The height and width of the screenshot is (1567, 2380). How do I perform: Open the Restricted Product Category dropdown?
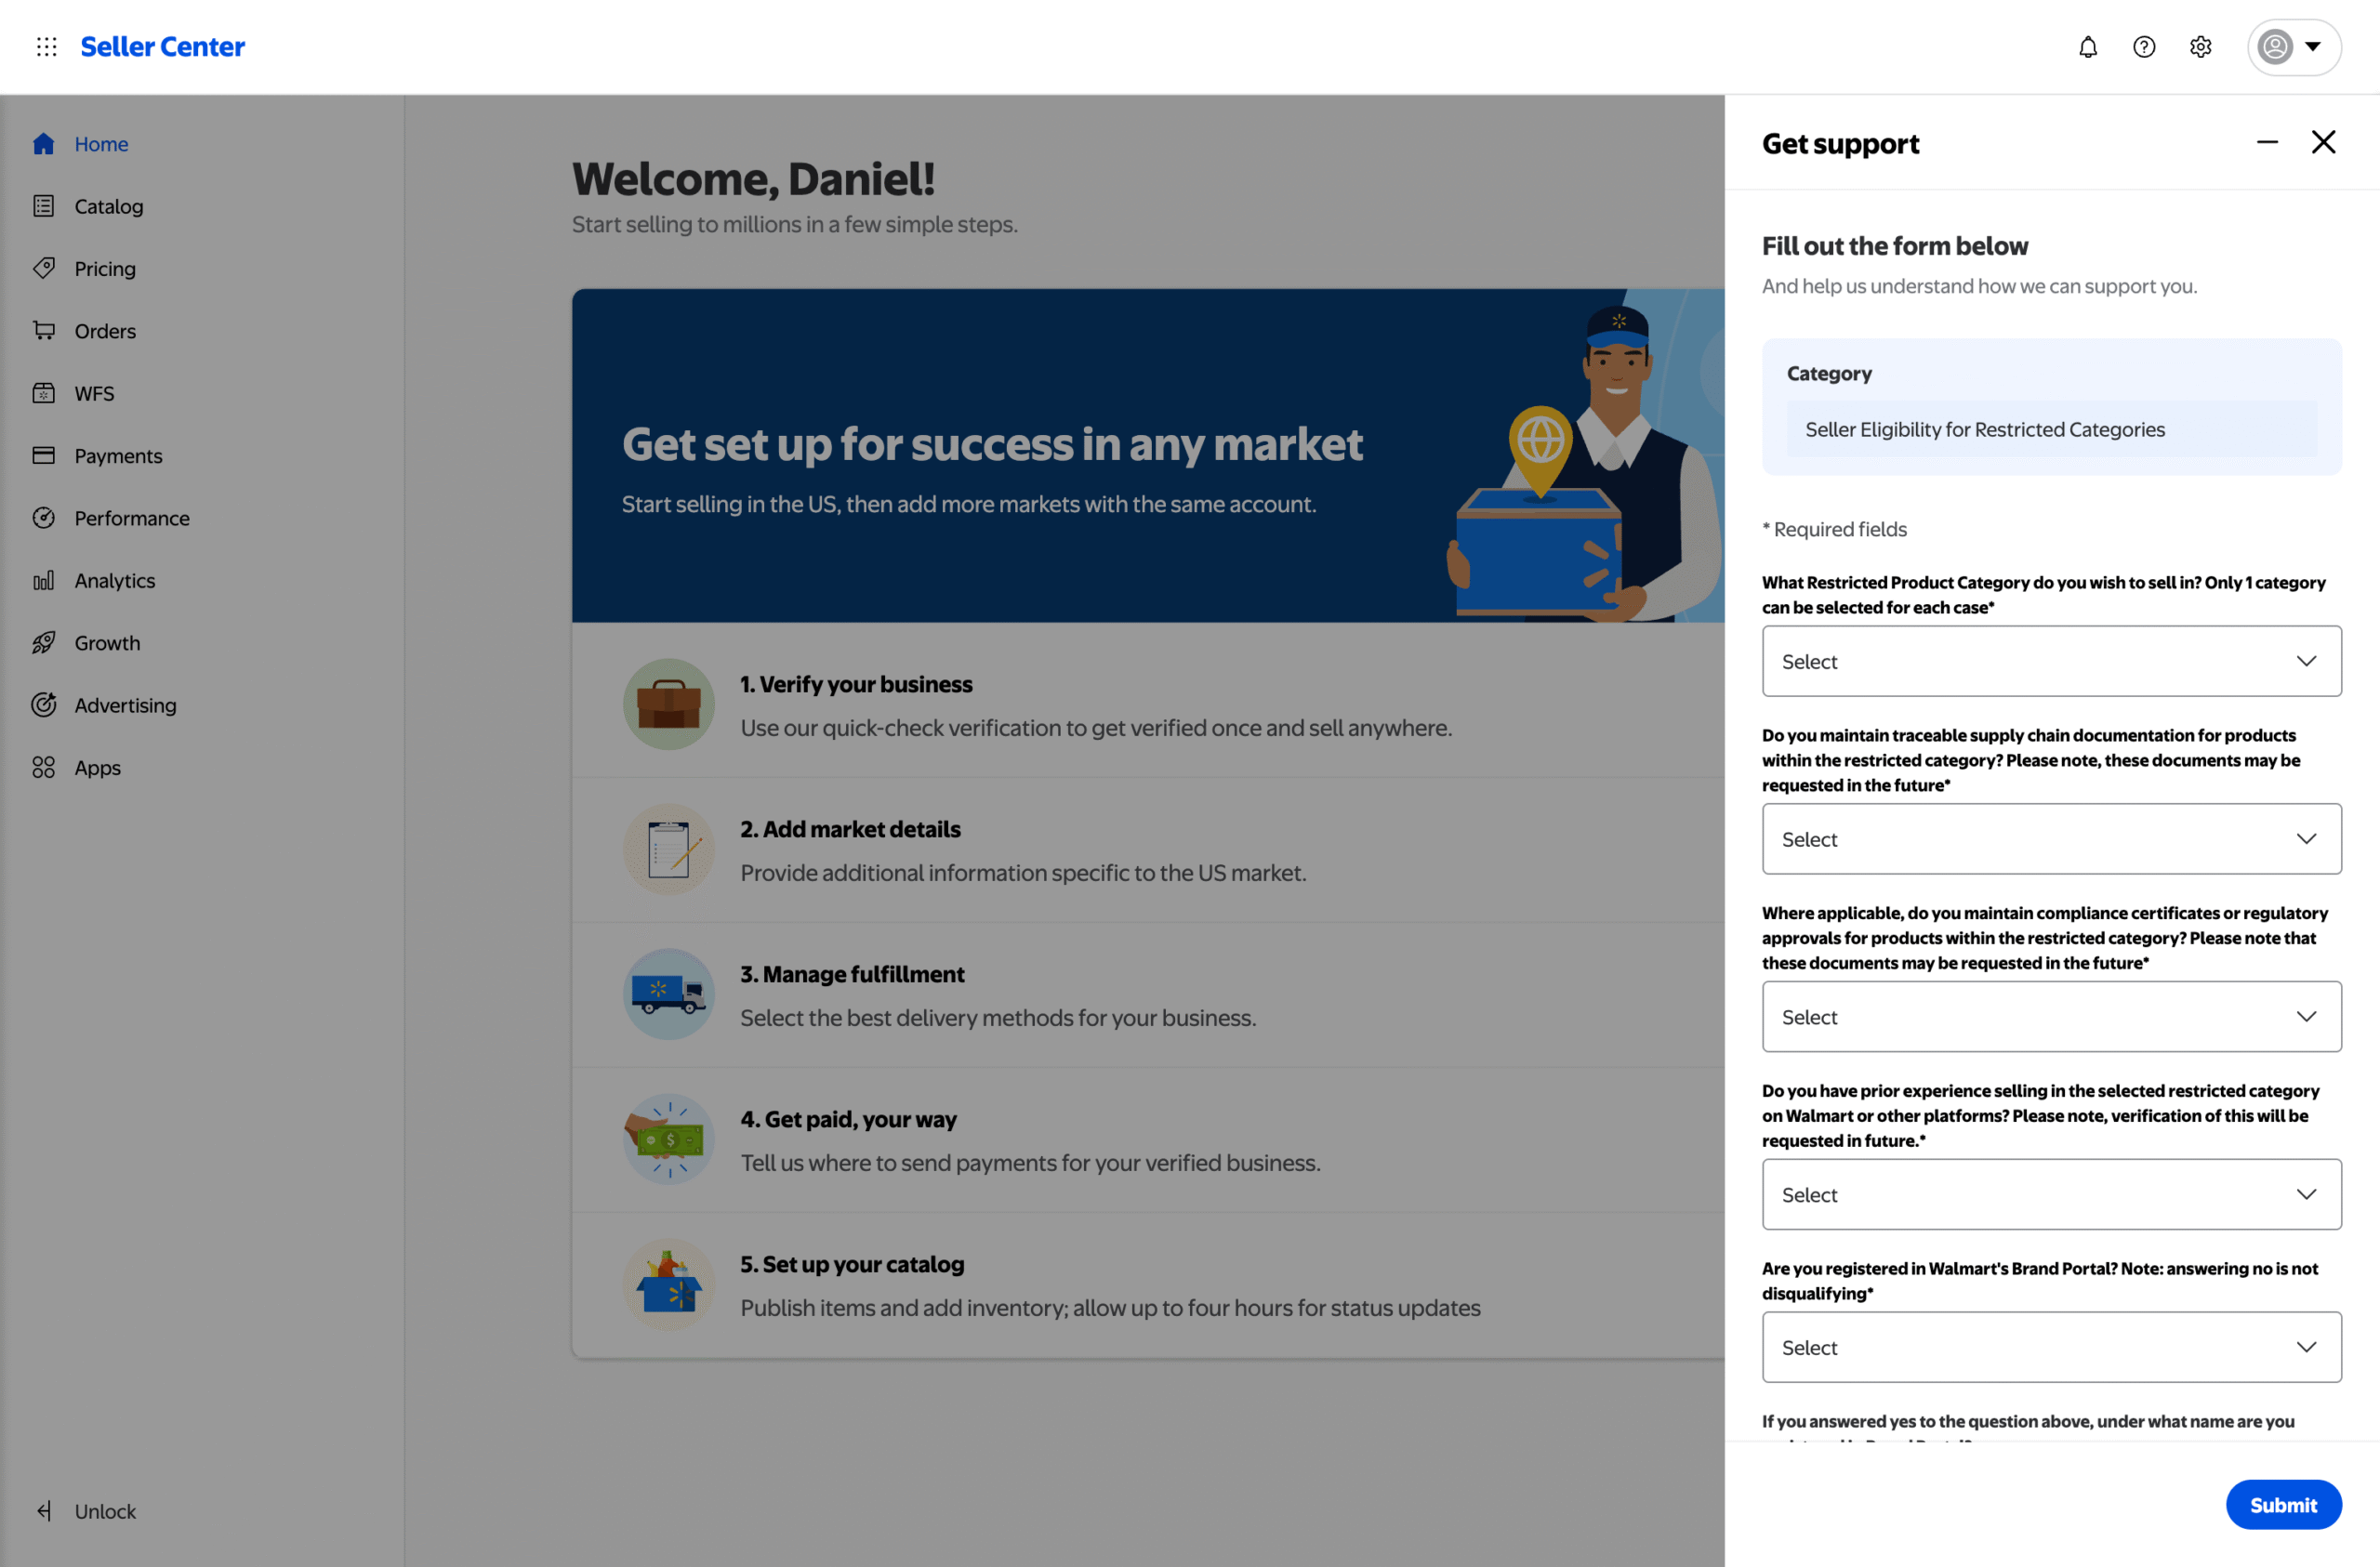(2050, 661)
